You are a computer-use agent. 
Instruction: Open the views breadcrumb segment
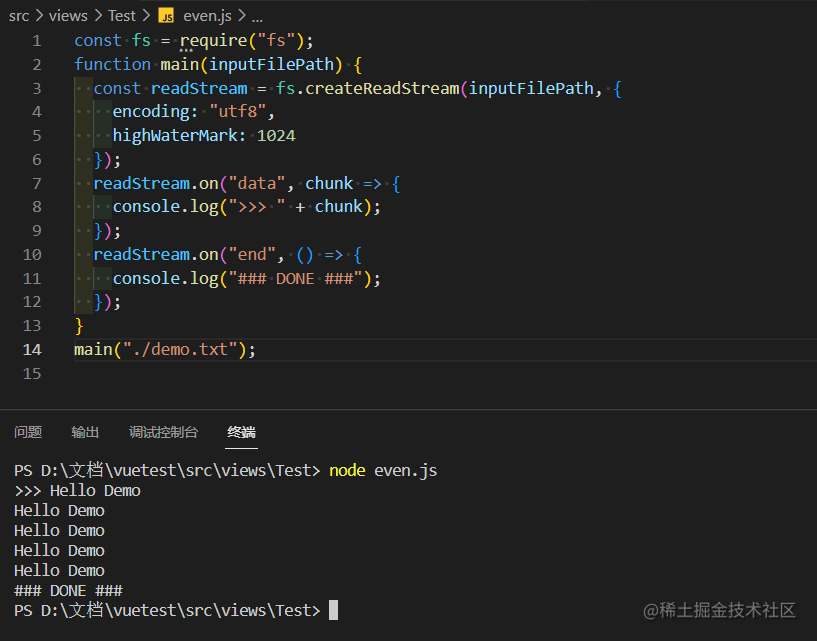point(68,16)
